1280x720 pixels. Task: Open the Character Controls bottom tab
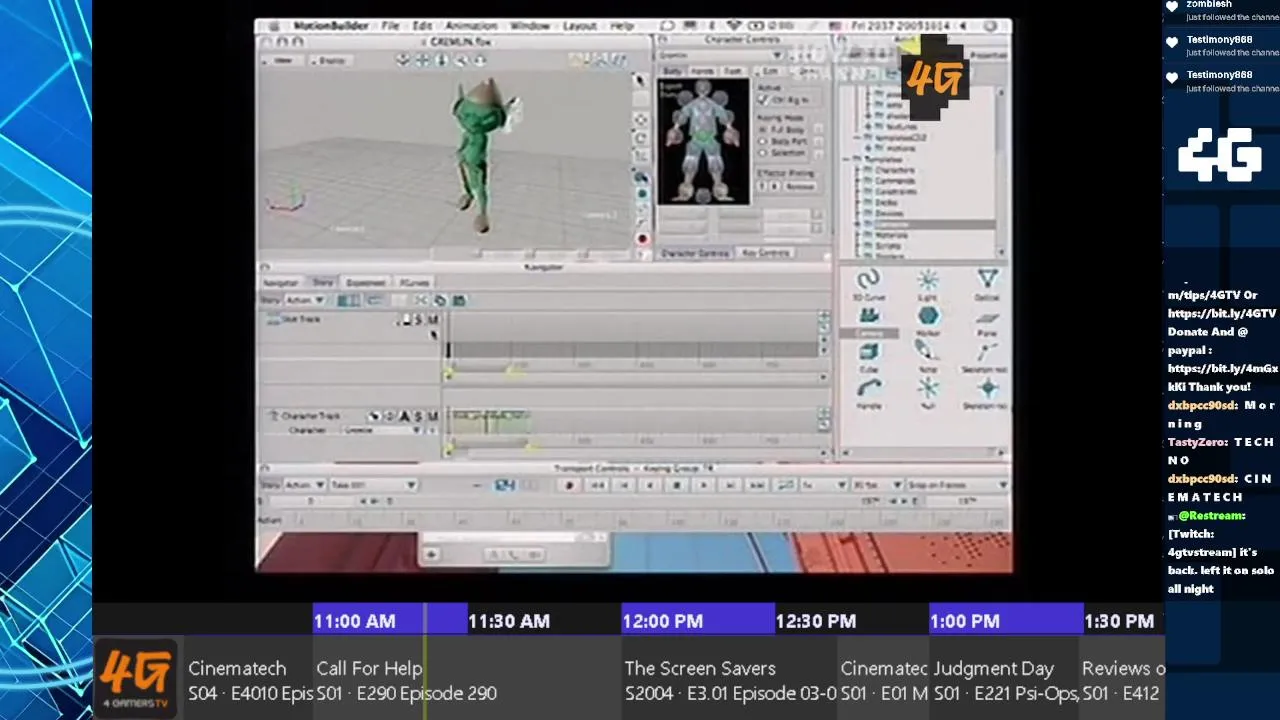pos(697,253)
